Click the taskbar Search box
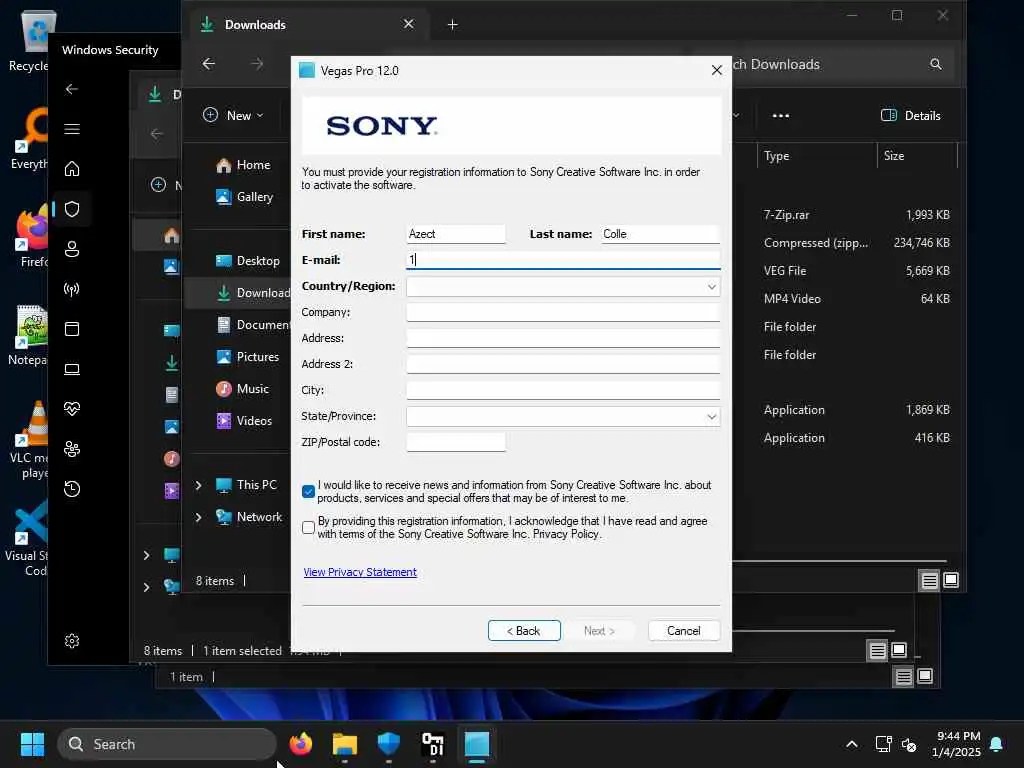 click(x=167, y=744)
